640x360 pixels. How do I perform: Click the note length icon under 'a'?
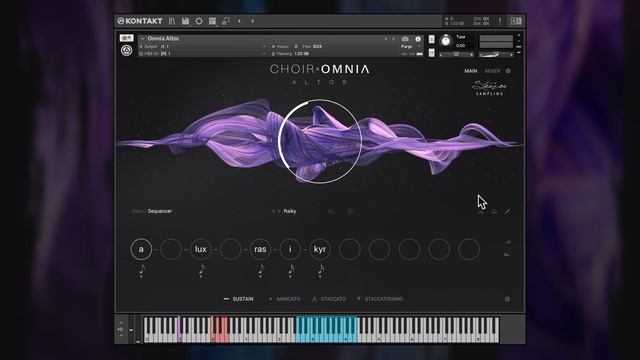point(142,271)
